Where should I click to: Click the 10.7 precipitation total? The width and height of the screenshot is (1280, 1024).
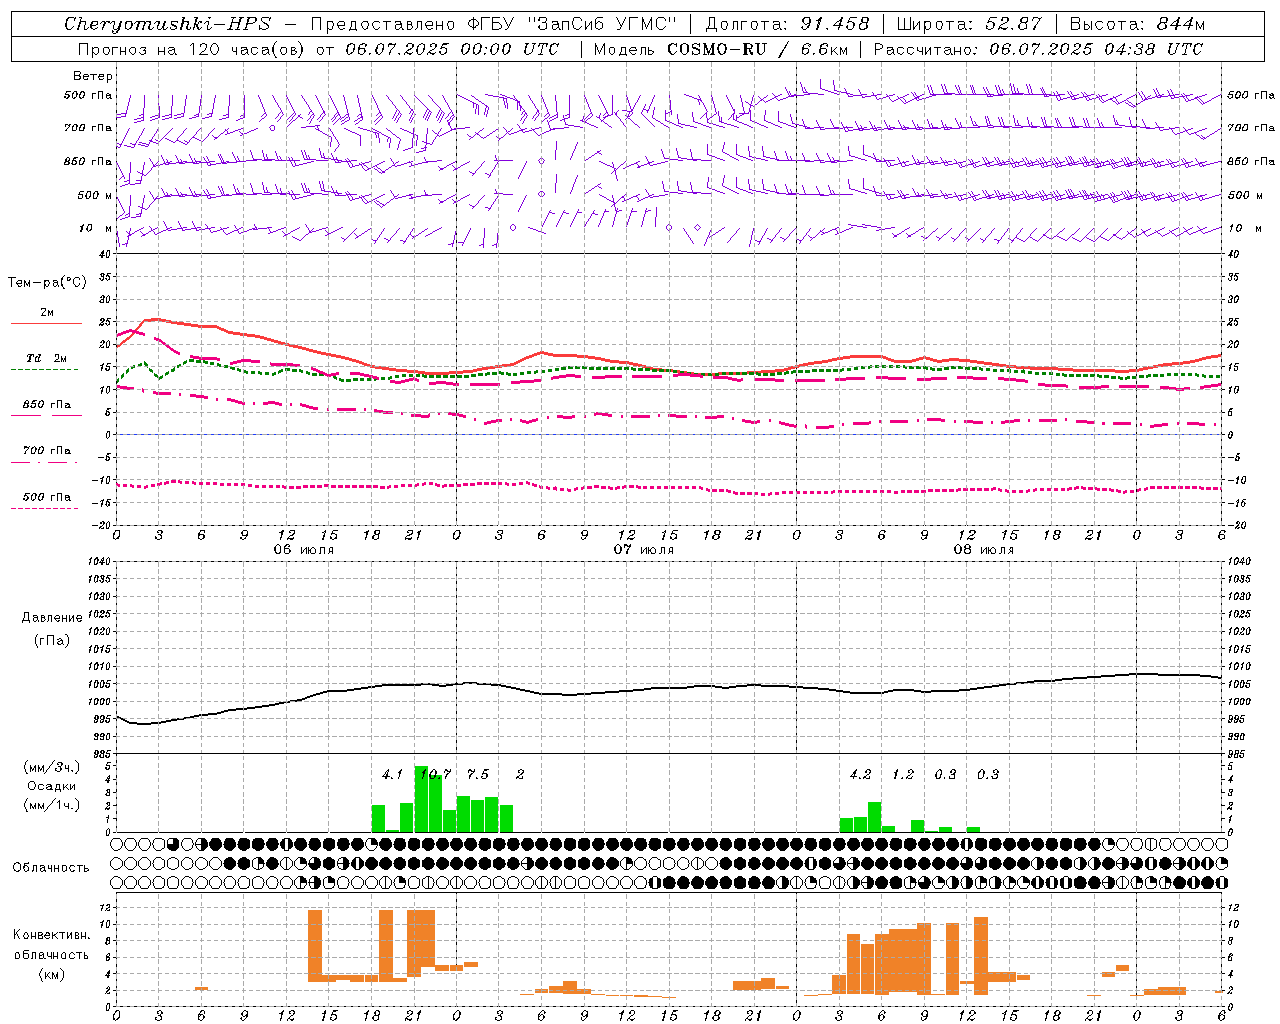(x=437, y=774)
